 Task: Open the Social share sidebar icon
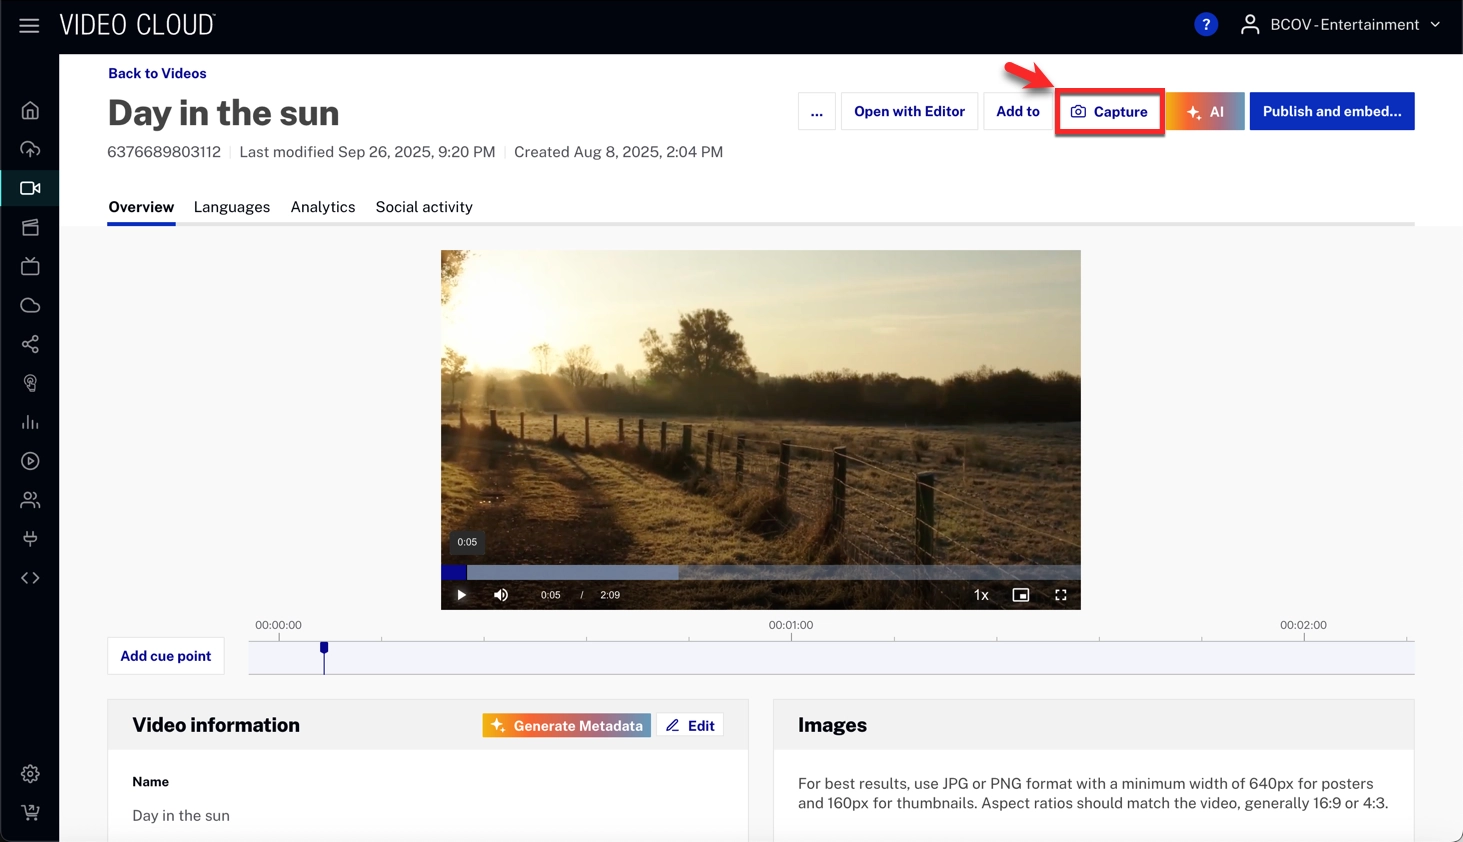30,345
